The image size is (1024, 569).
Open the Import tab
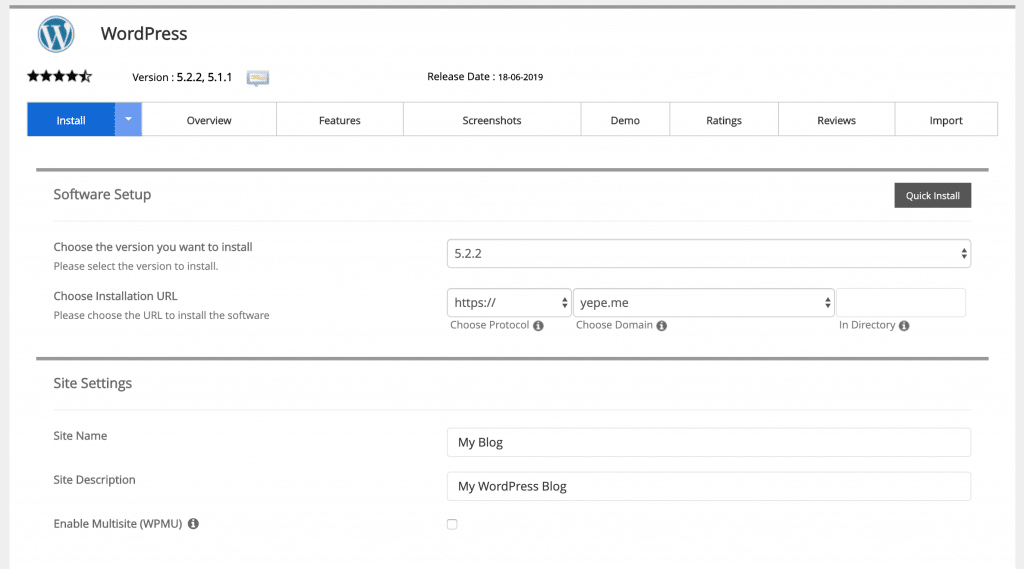(x=945, y=120)
